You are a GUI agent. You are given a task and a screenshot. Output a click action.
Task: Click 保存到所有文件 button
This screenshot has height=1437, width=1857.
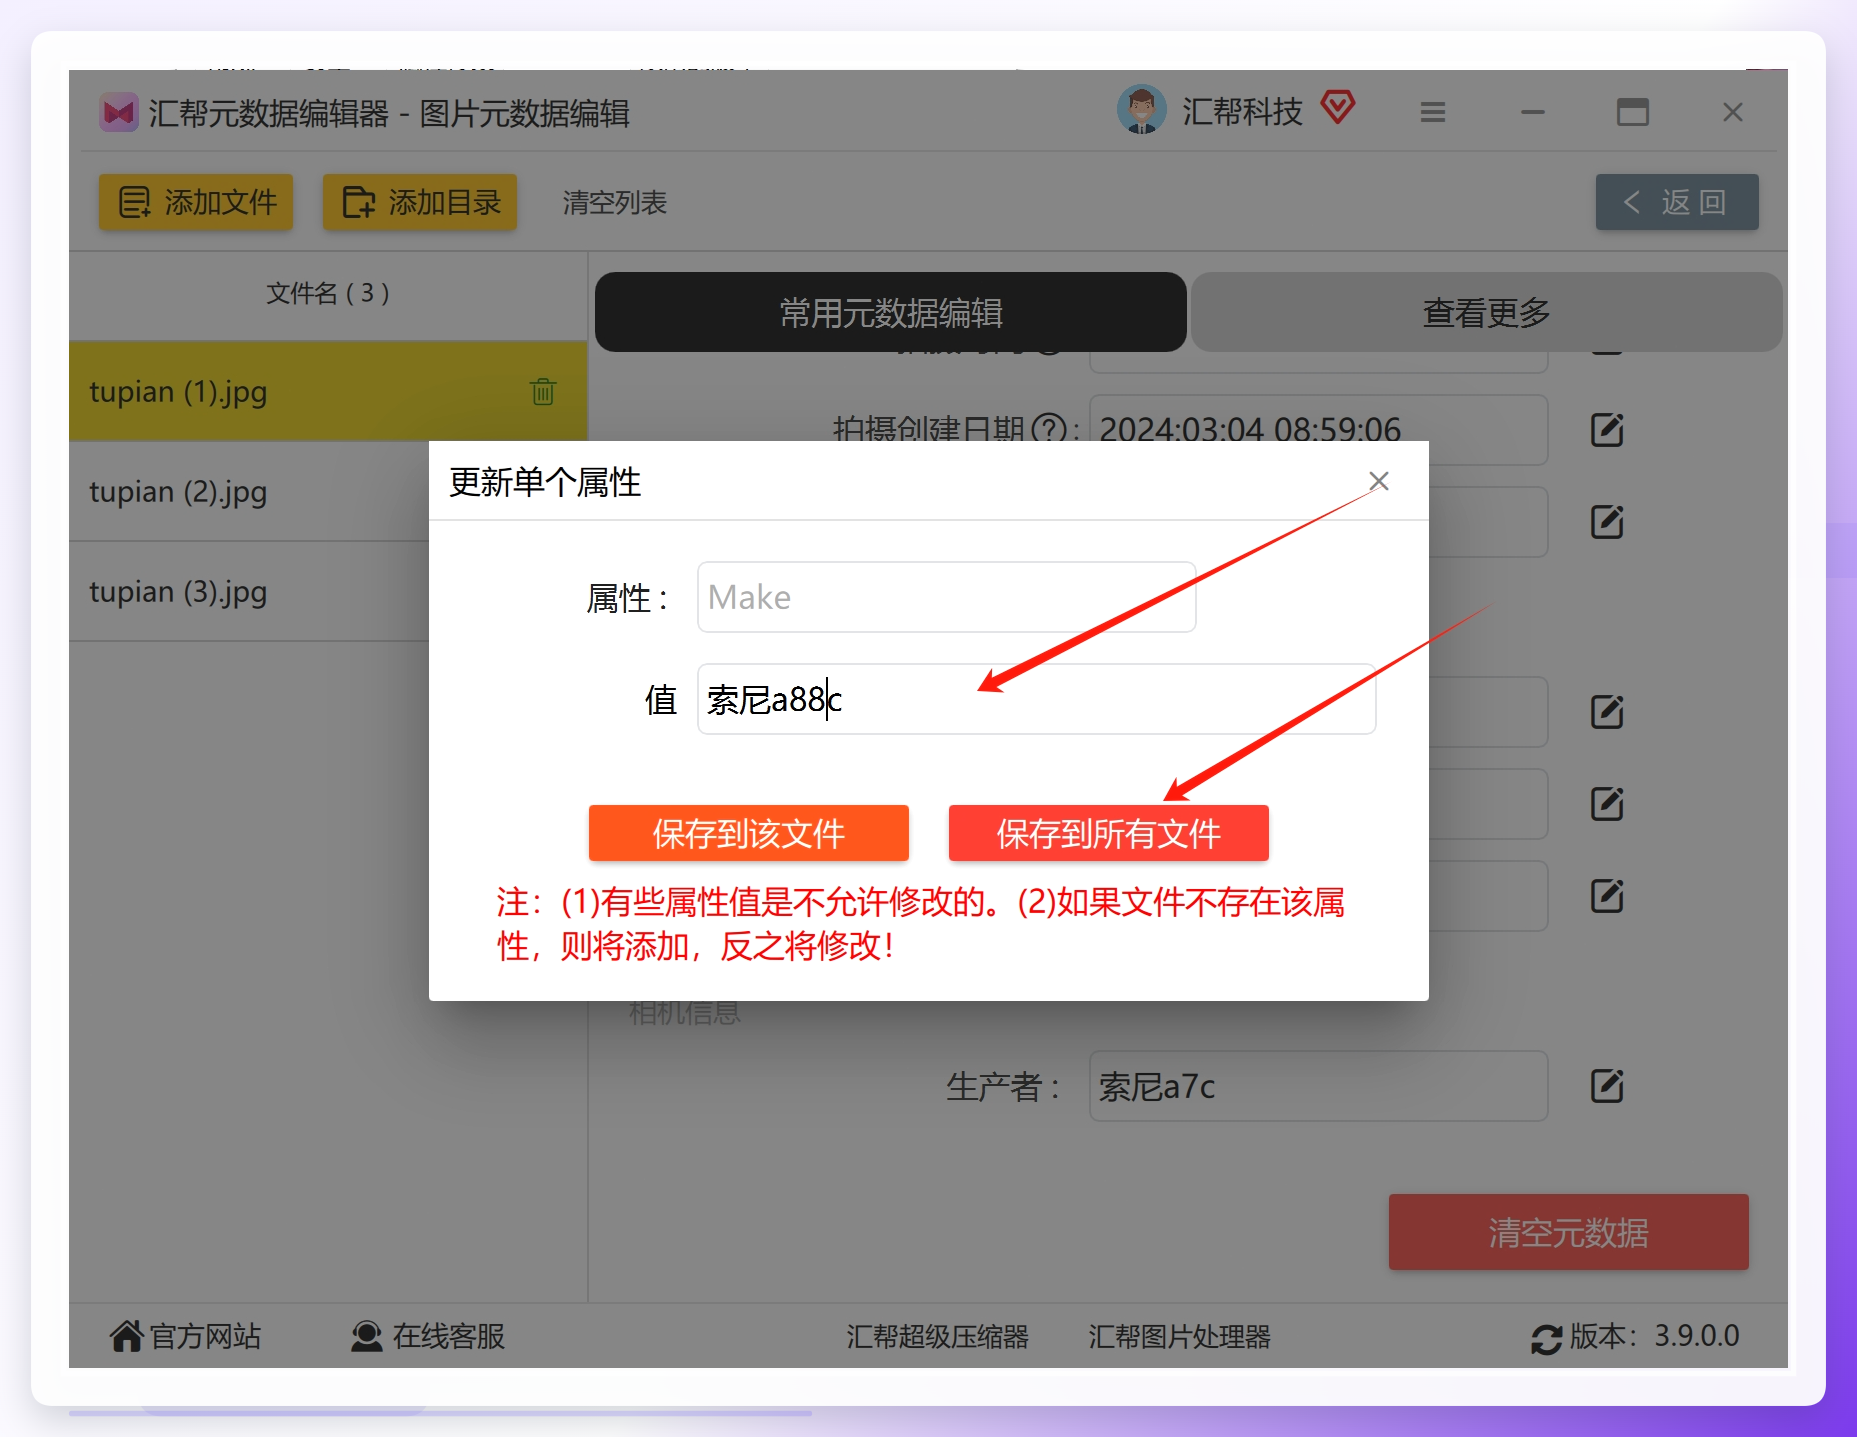(1109, 833)
